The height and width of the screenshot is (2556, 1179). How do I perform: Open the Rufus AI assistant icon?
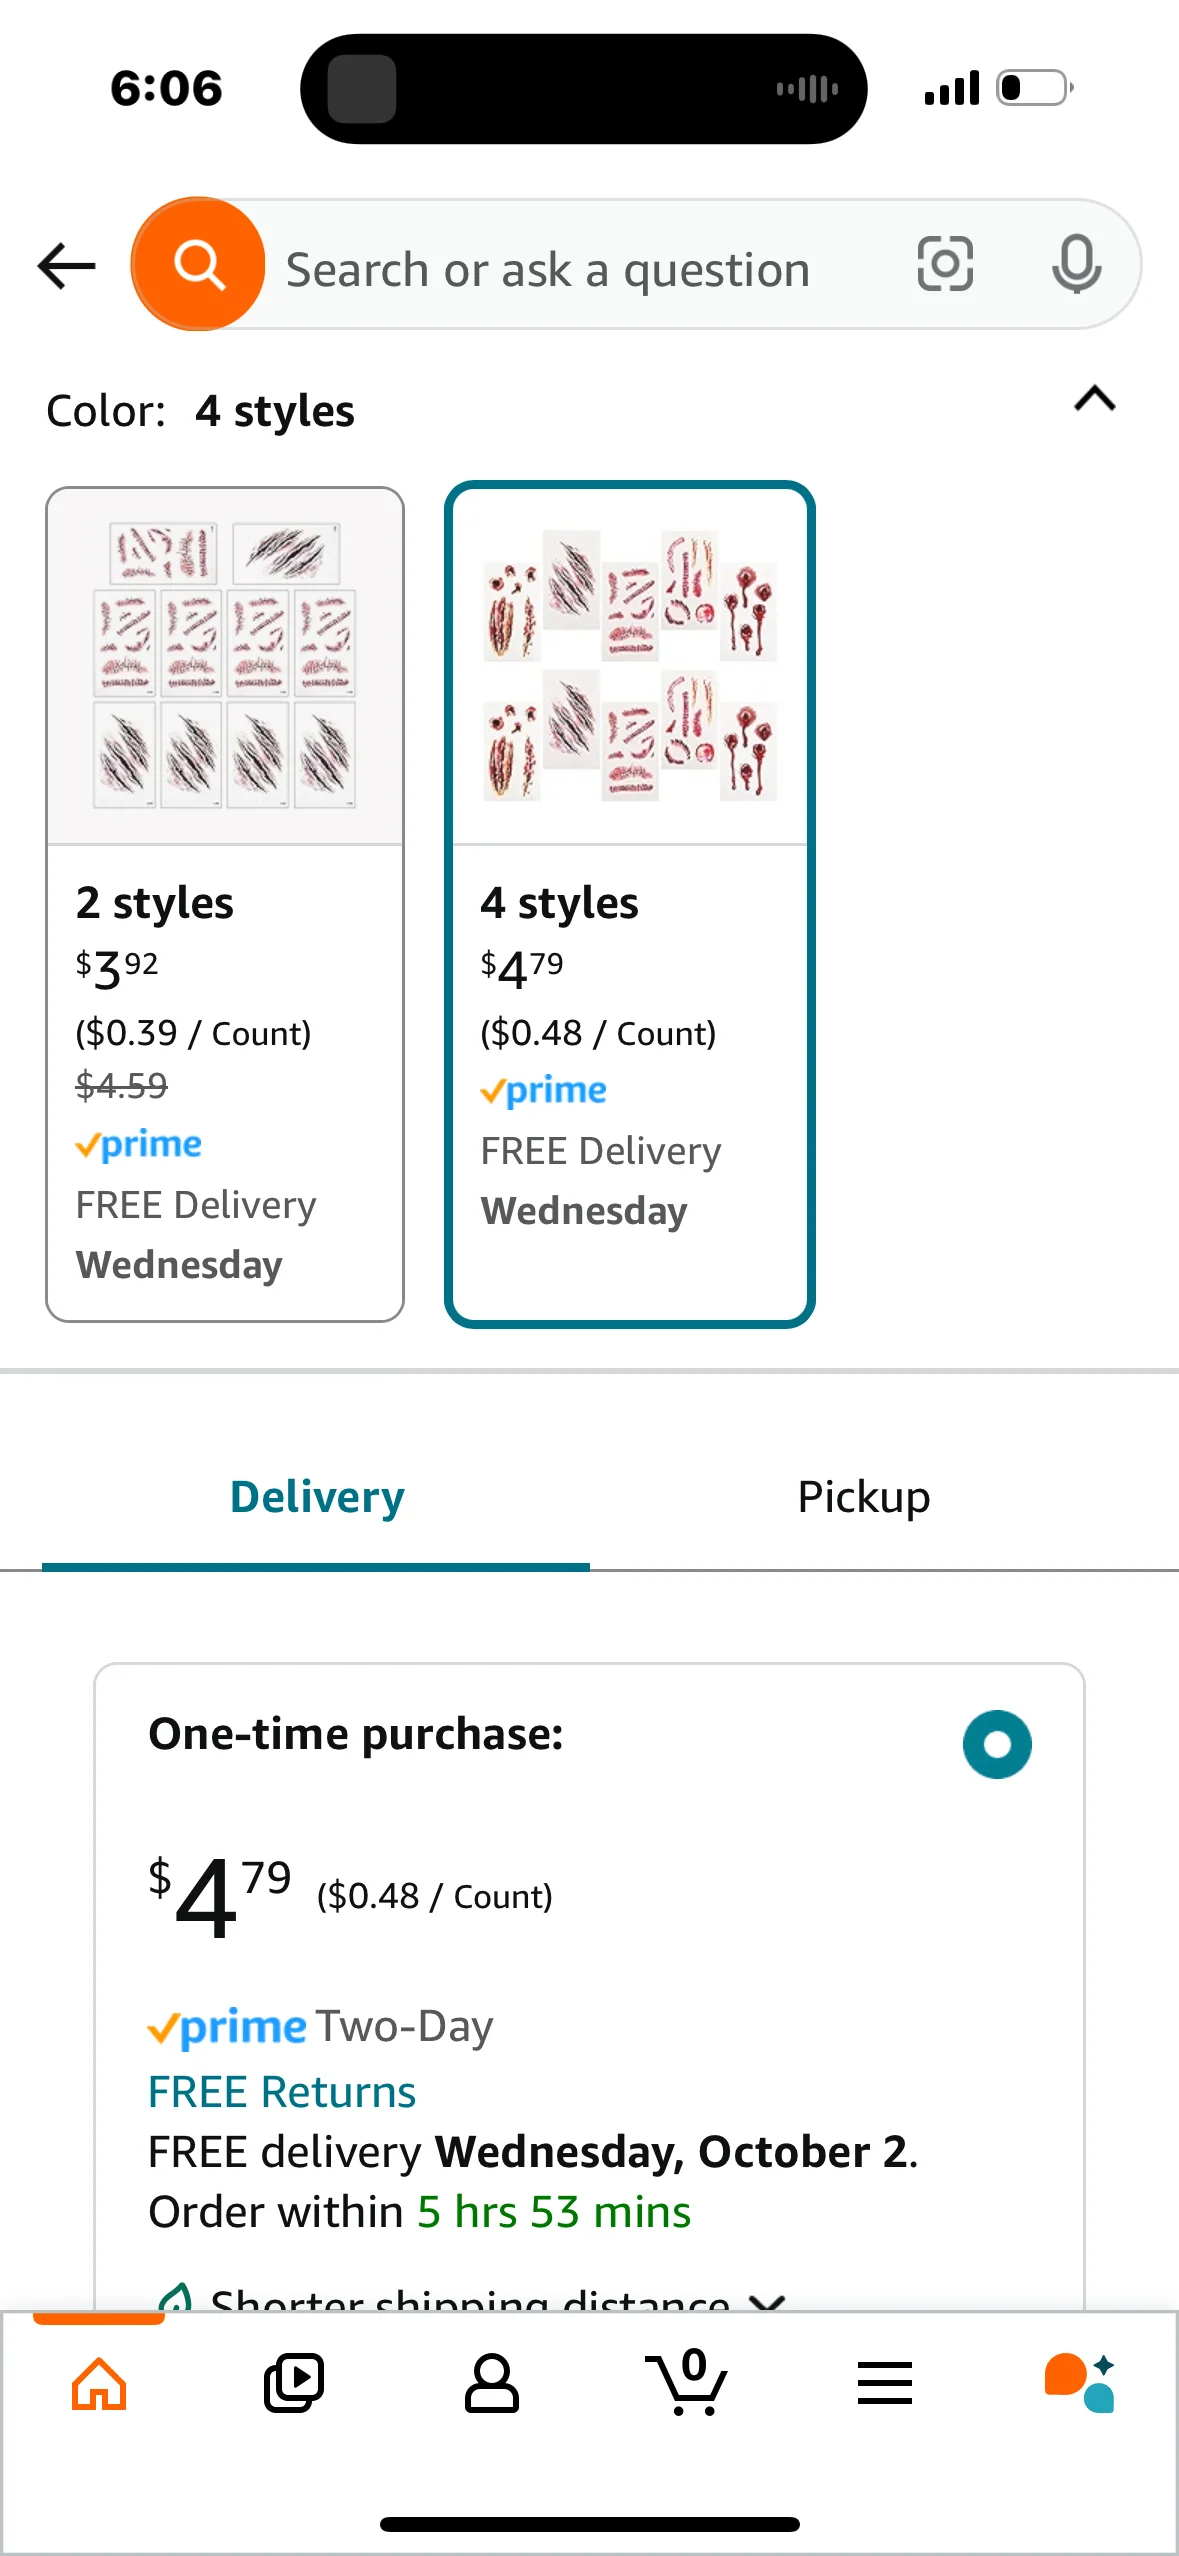(x=1080, y=2384)
